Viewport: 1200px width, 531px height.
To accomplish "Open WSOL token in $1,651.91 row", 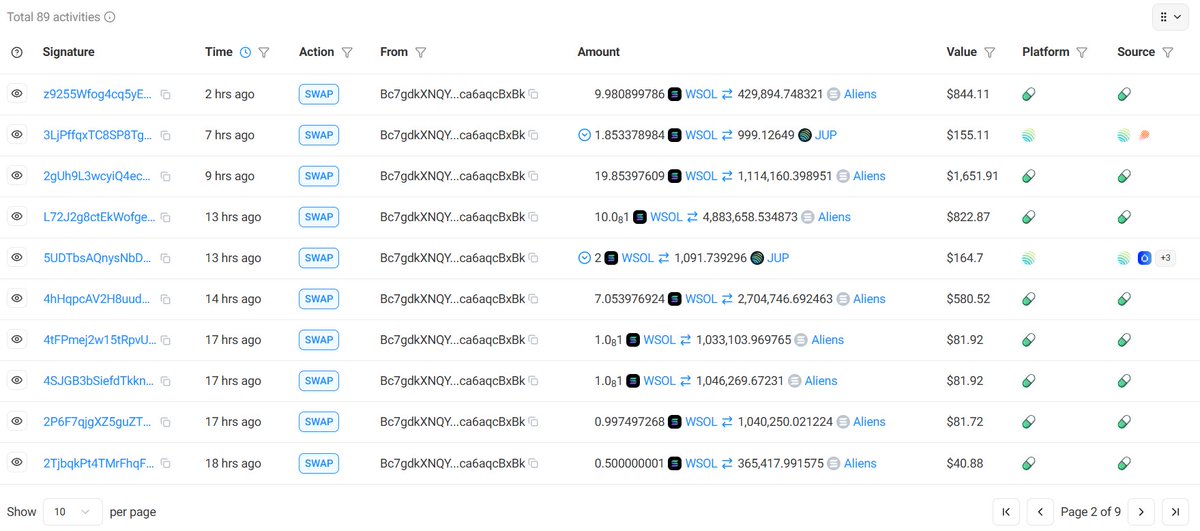I will click(701, 176).
